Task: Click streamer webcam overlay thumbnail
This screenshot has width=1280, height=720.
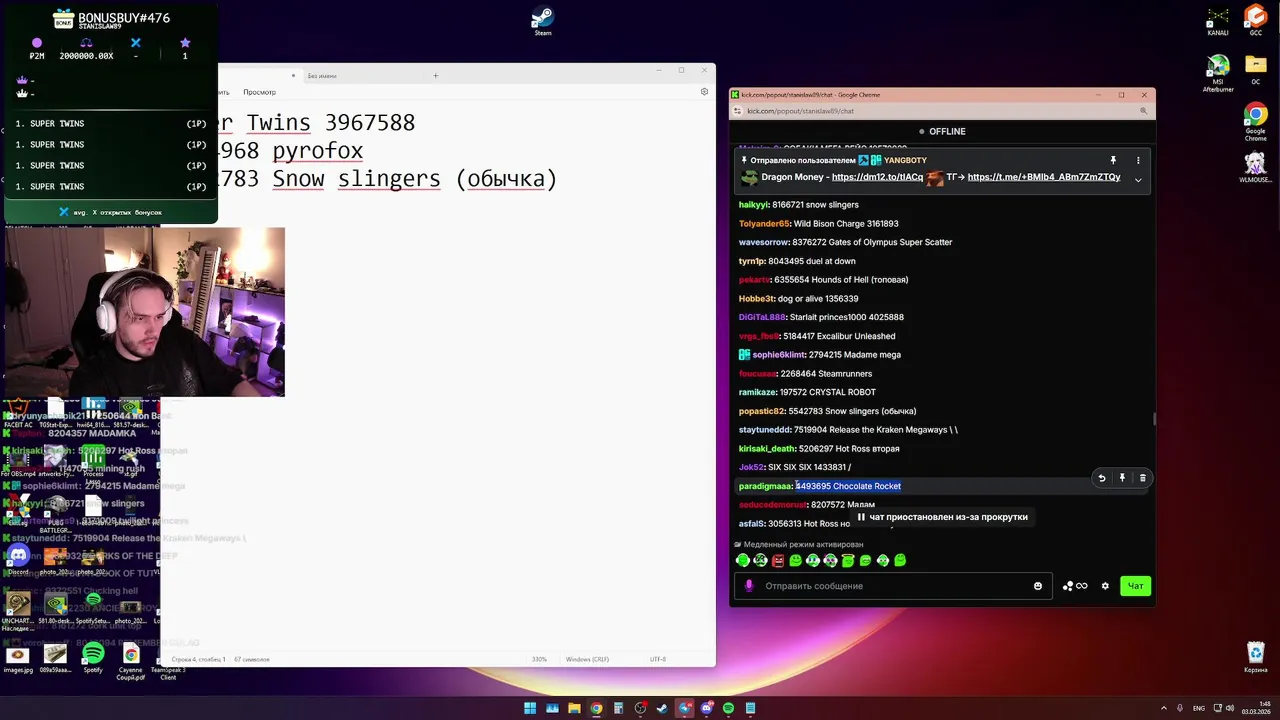Action: (x=145, y=312)
